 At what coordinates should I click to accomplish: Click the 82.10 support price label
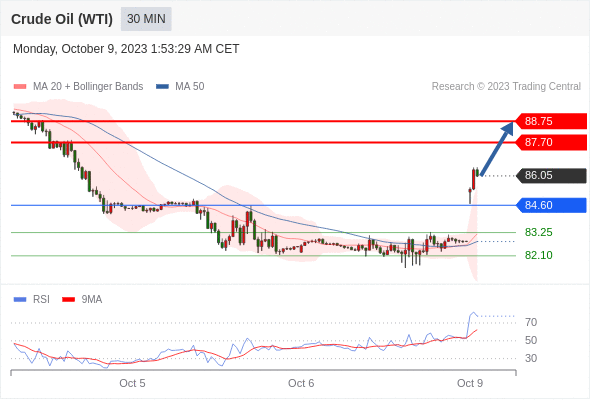[538, 255]
